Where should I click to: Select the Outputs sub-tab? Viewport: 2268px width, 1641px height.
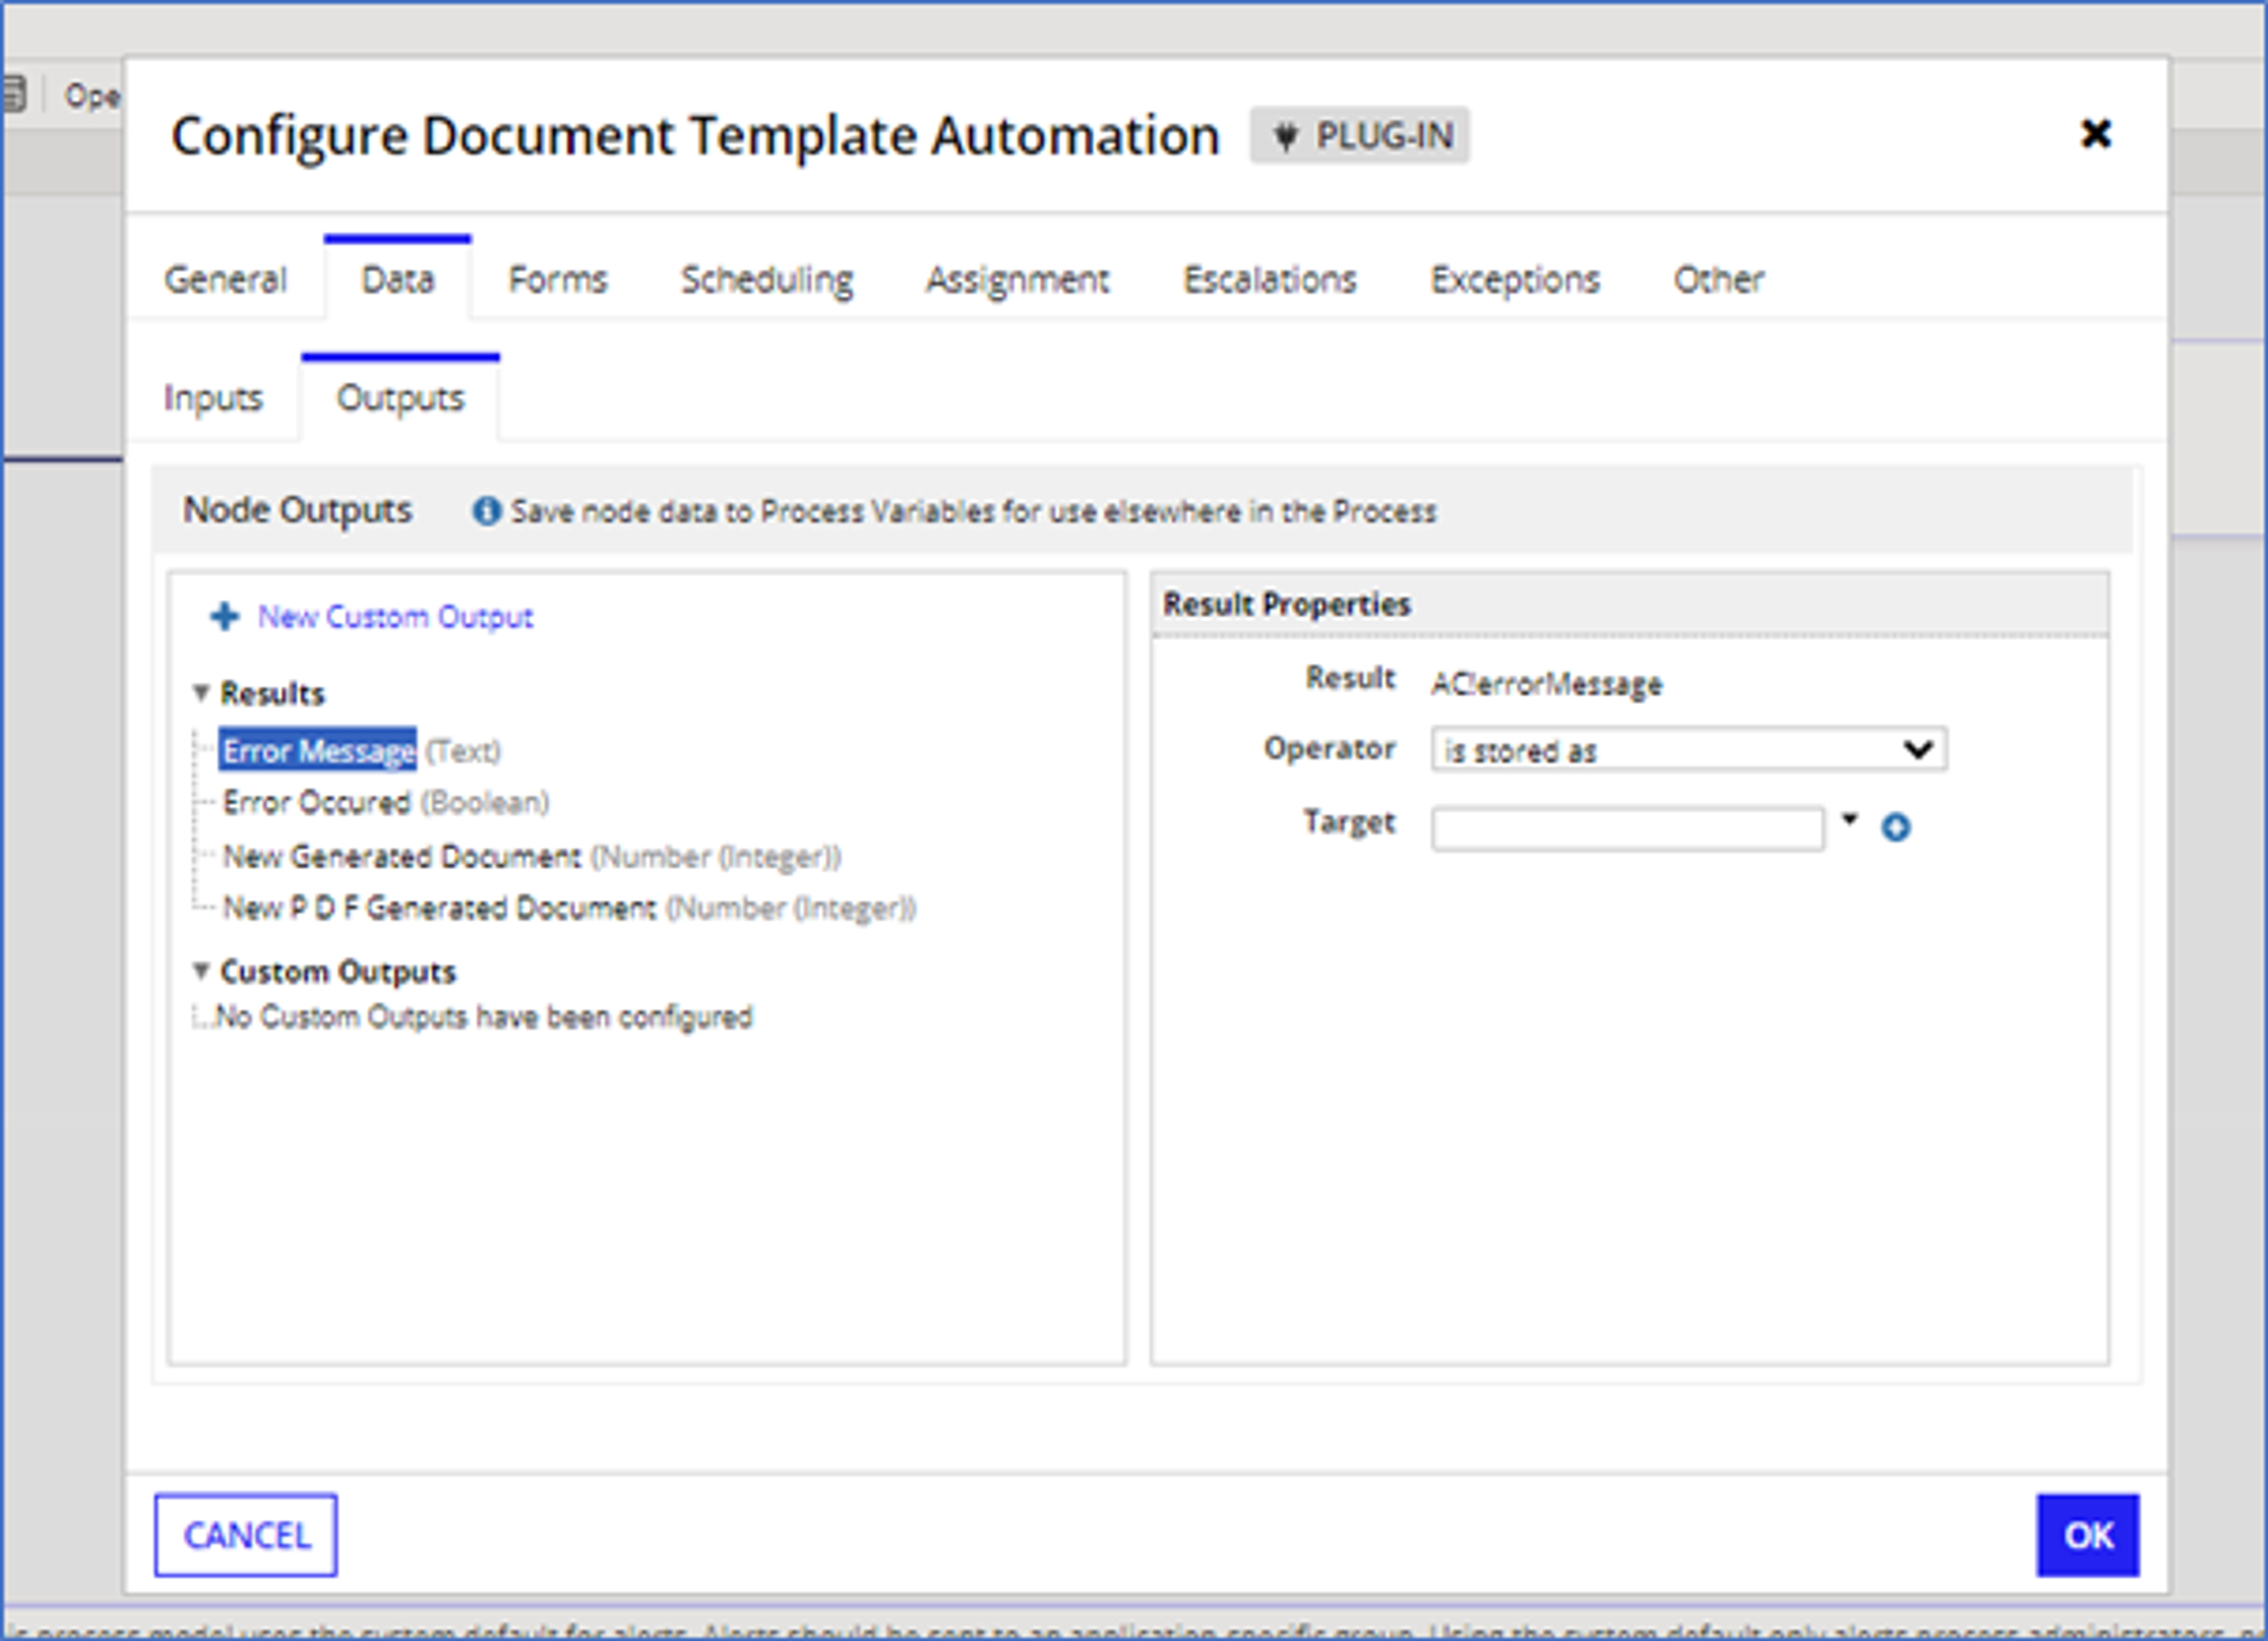pyautogui.click(x=400, y=398)
